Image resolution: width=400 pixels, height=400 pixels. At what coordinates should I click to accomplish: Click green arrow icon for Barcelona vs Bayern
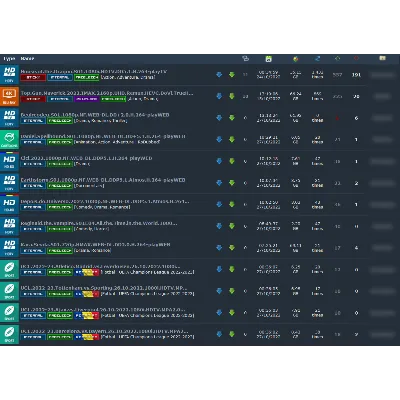click(232, 334)
